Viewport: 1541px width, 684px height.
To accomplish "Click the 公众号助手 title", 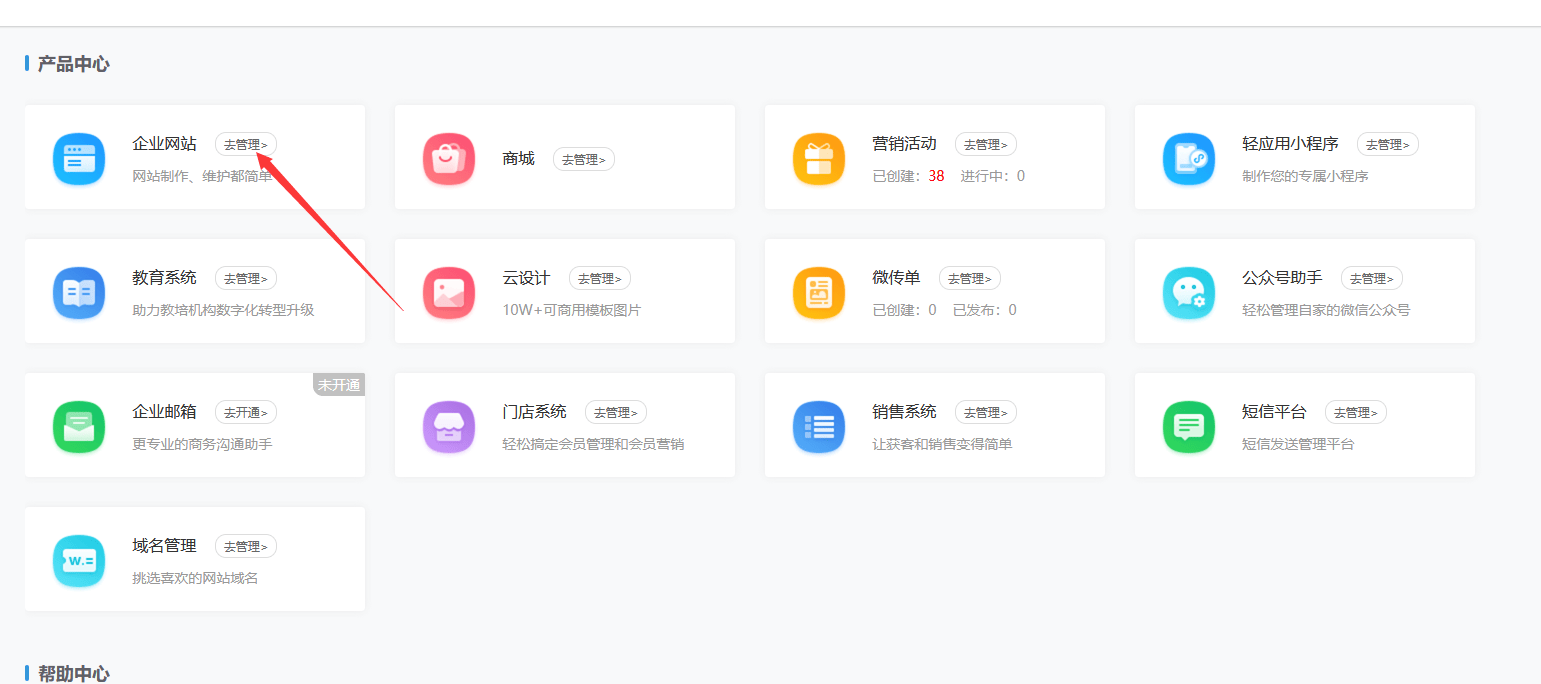I will 1283,278.
